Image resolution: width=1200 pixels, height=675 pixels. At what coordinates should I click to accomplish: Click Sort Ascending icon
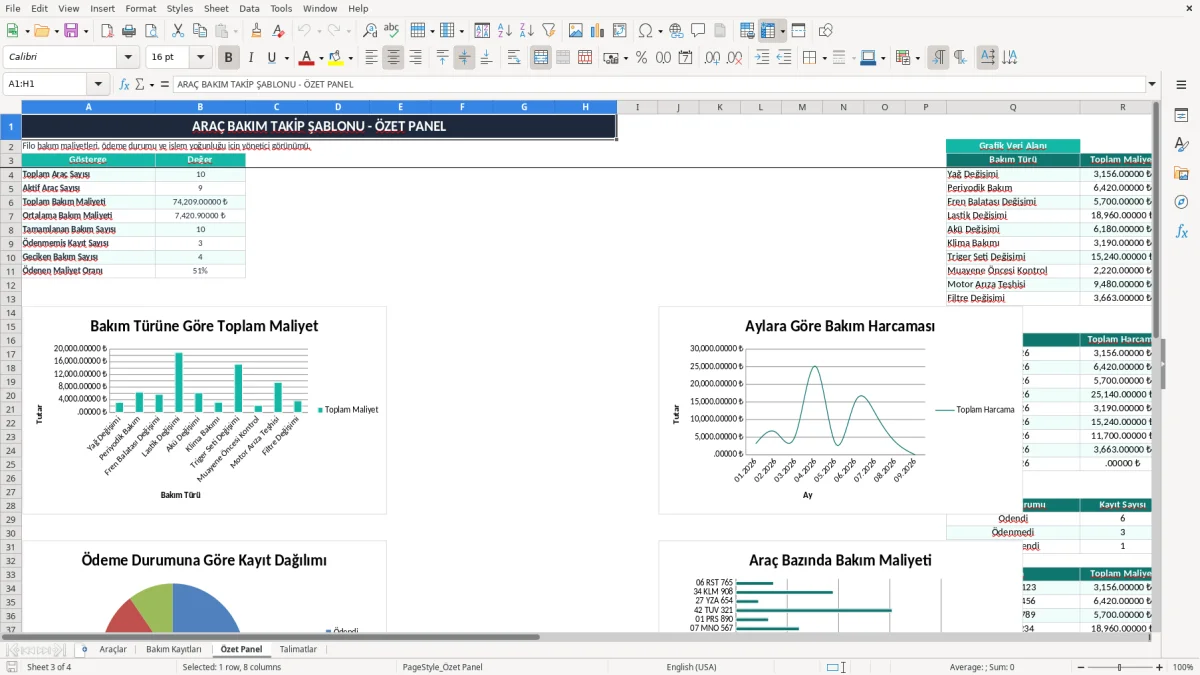505,31
